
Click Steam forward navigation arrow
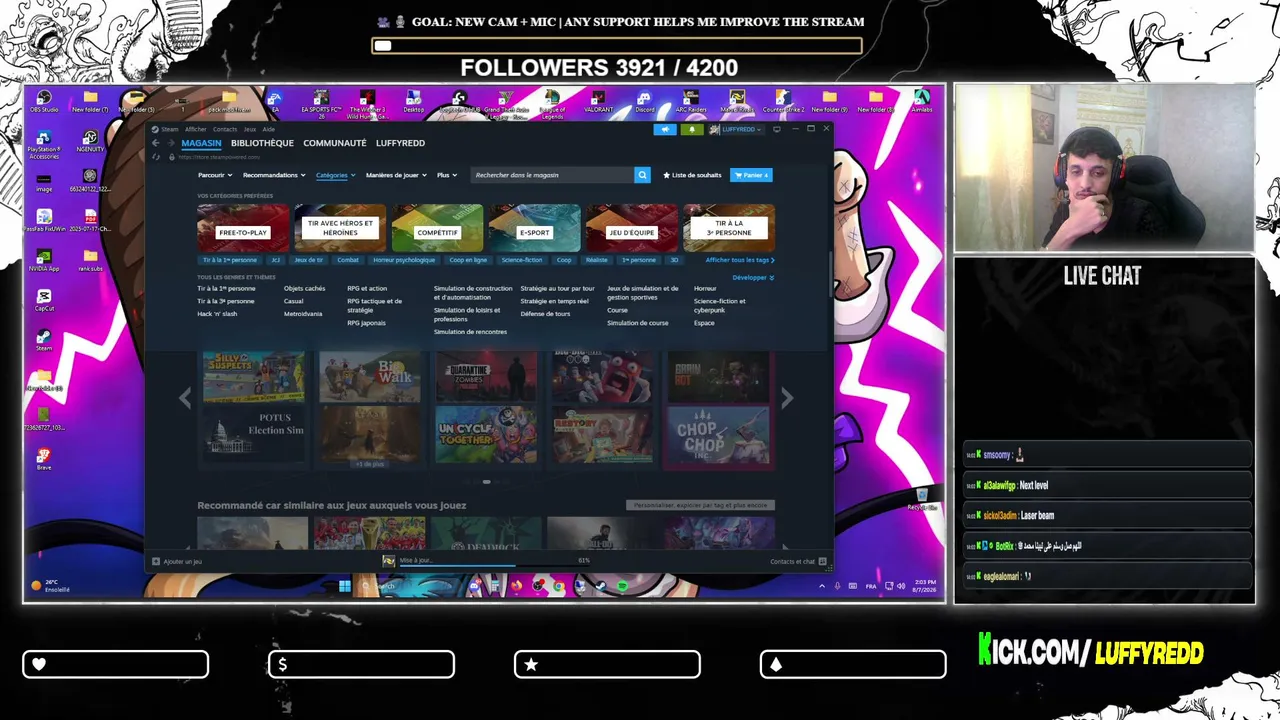pos(169,143)
